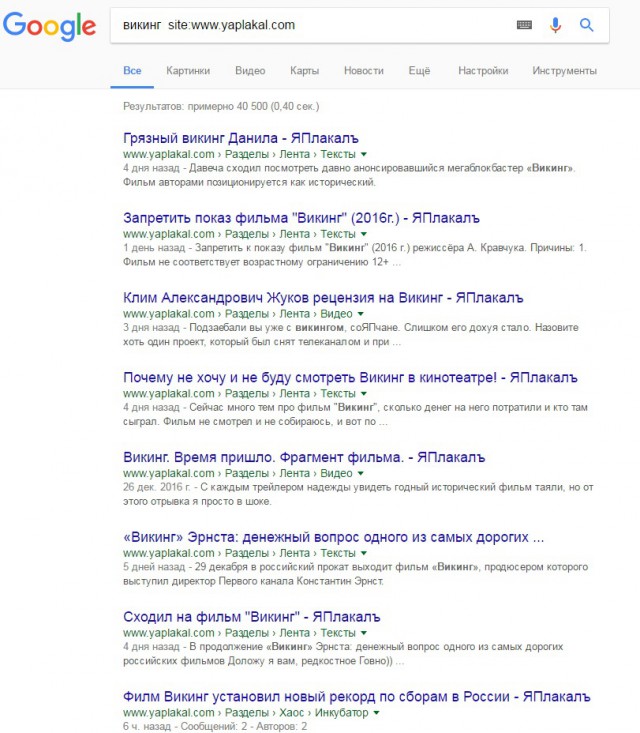Focus the search query input field

(313, 25)
